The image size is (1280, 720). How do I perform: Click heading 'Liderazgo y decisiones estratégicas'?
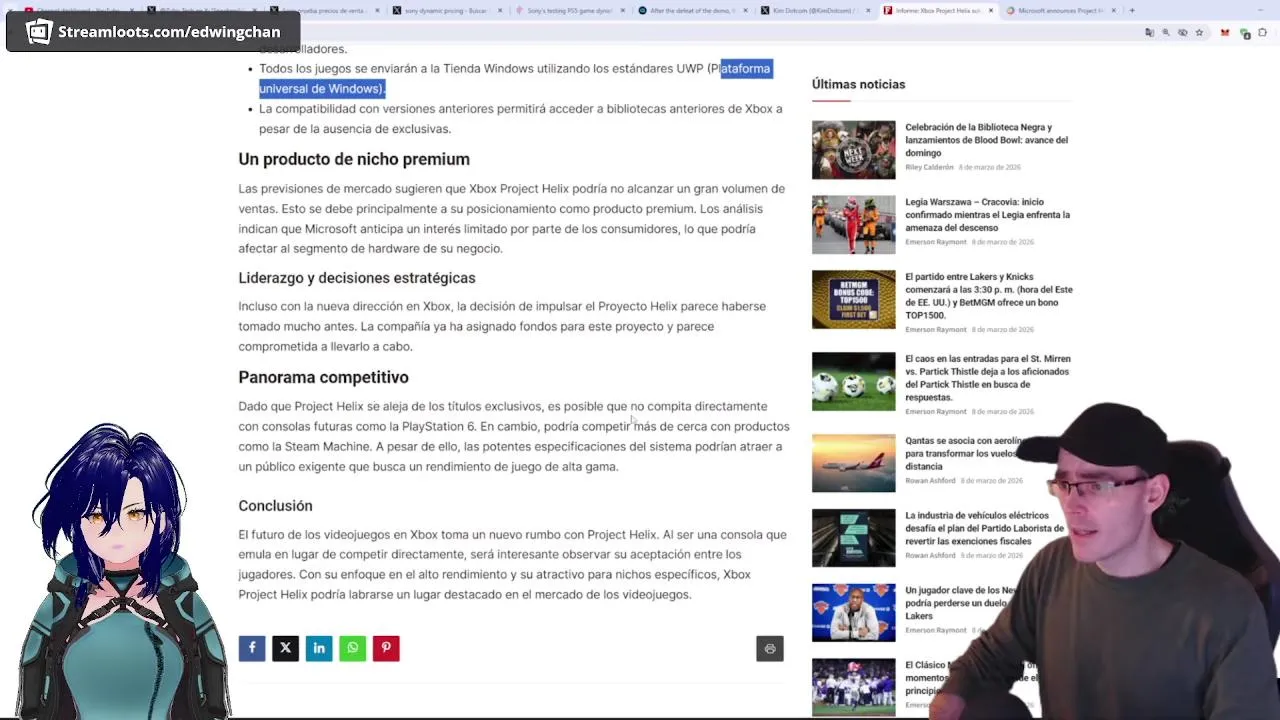[357, 278]
